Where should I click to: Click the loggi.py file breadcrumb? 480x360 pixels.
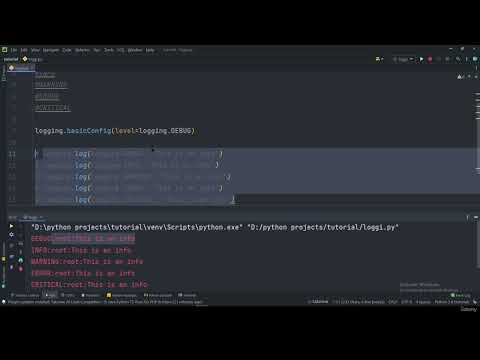point(33,59)
